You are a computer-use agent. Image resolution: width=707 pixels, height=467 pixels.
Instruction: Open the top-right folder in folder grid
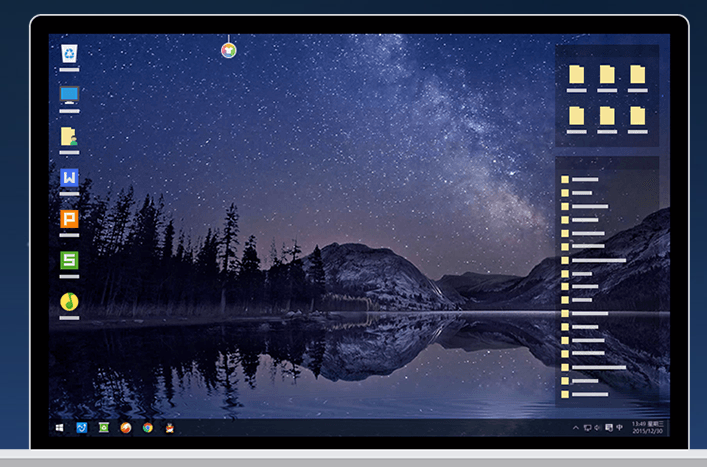(638, 78)
